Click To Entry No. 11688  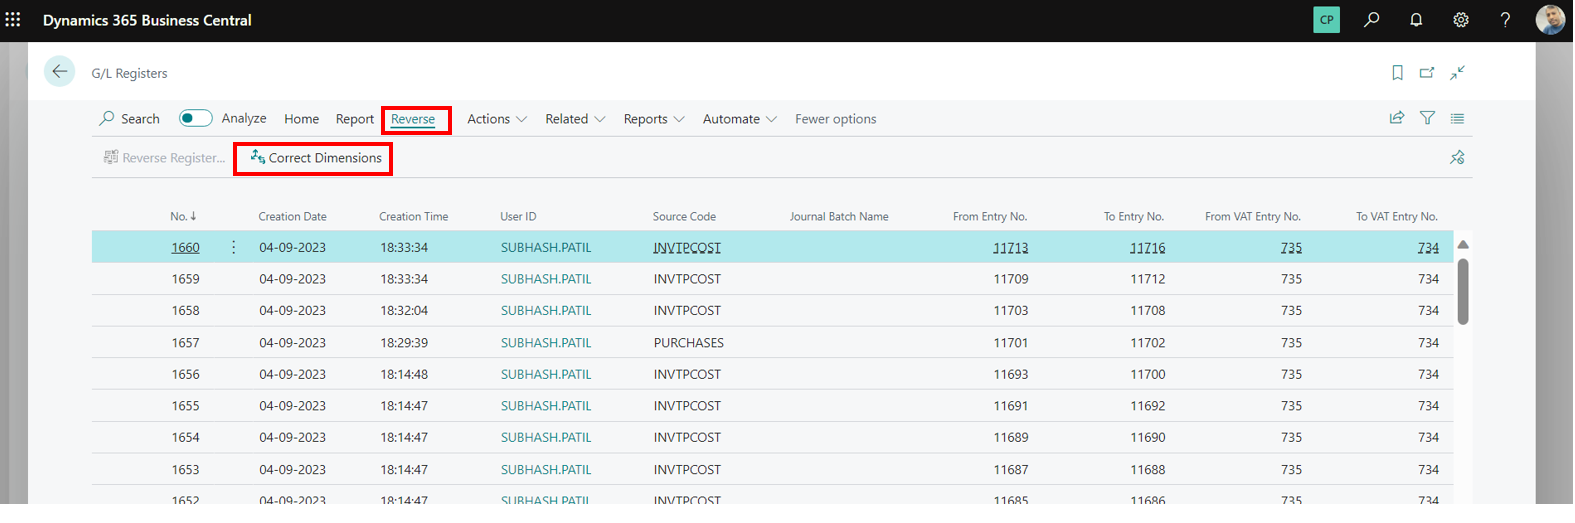point(1147,469)
